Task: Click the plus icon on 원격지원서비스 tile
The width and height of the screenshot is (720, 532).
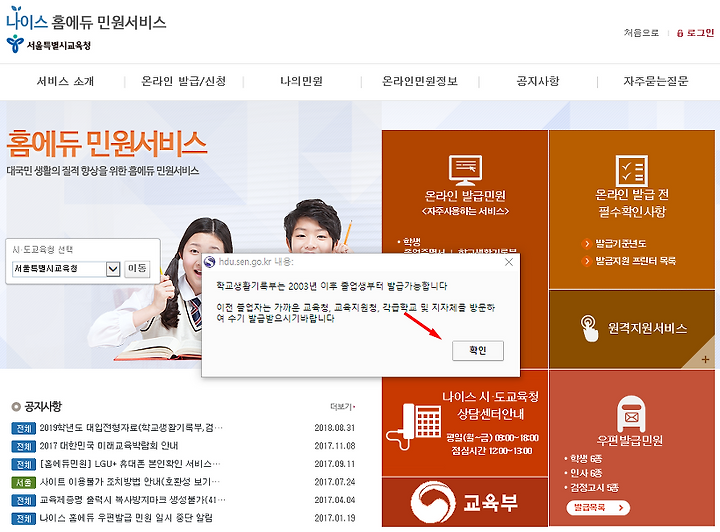Action: pyautogui.click(x=705, y=359)
